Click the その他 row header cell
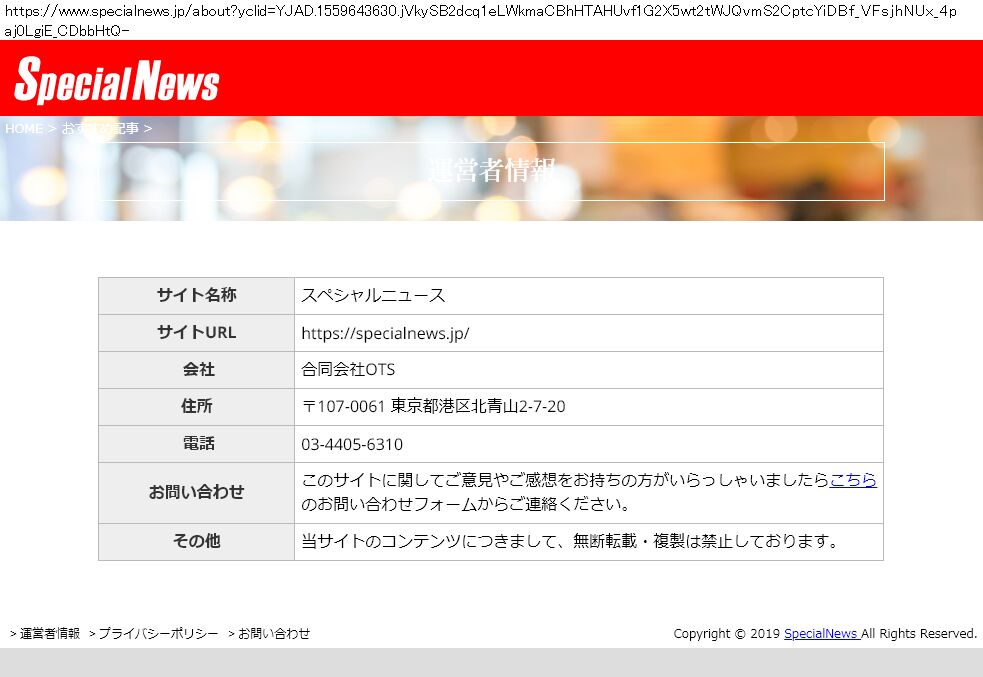Image resolution: width=983 pixels, height=677 pixels. [196, 541]
